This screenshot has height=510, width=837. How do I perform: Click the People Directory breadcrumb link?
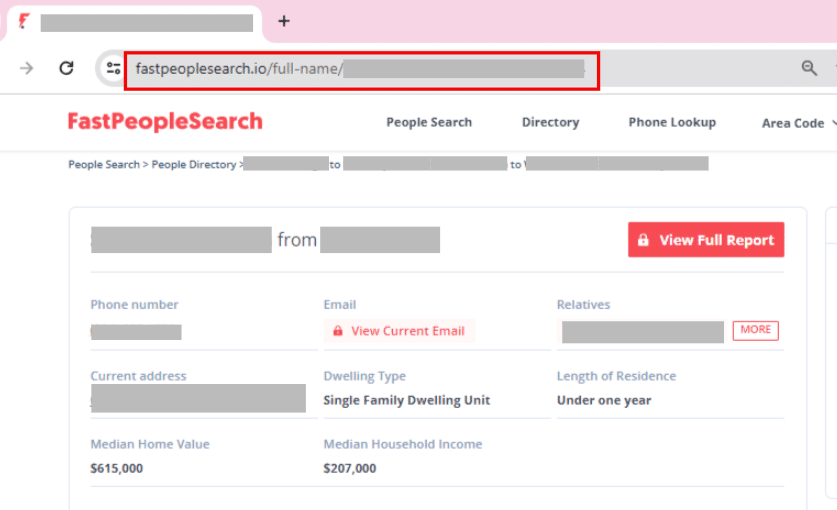pyautogui.click(x=194, y=164)
